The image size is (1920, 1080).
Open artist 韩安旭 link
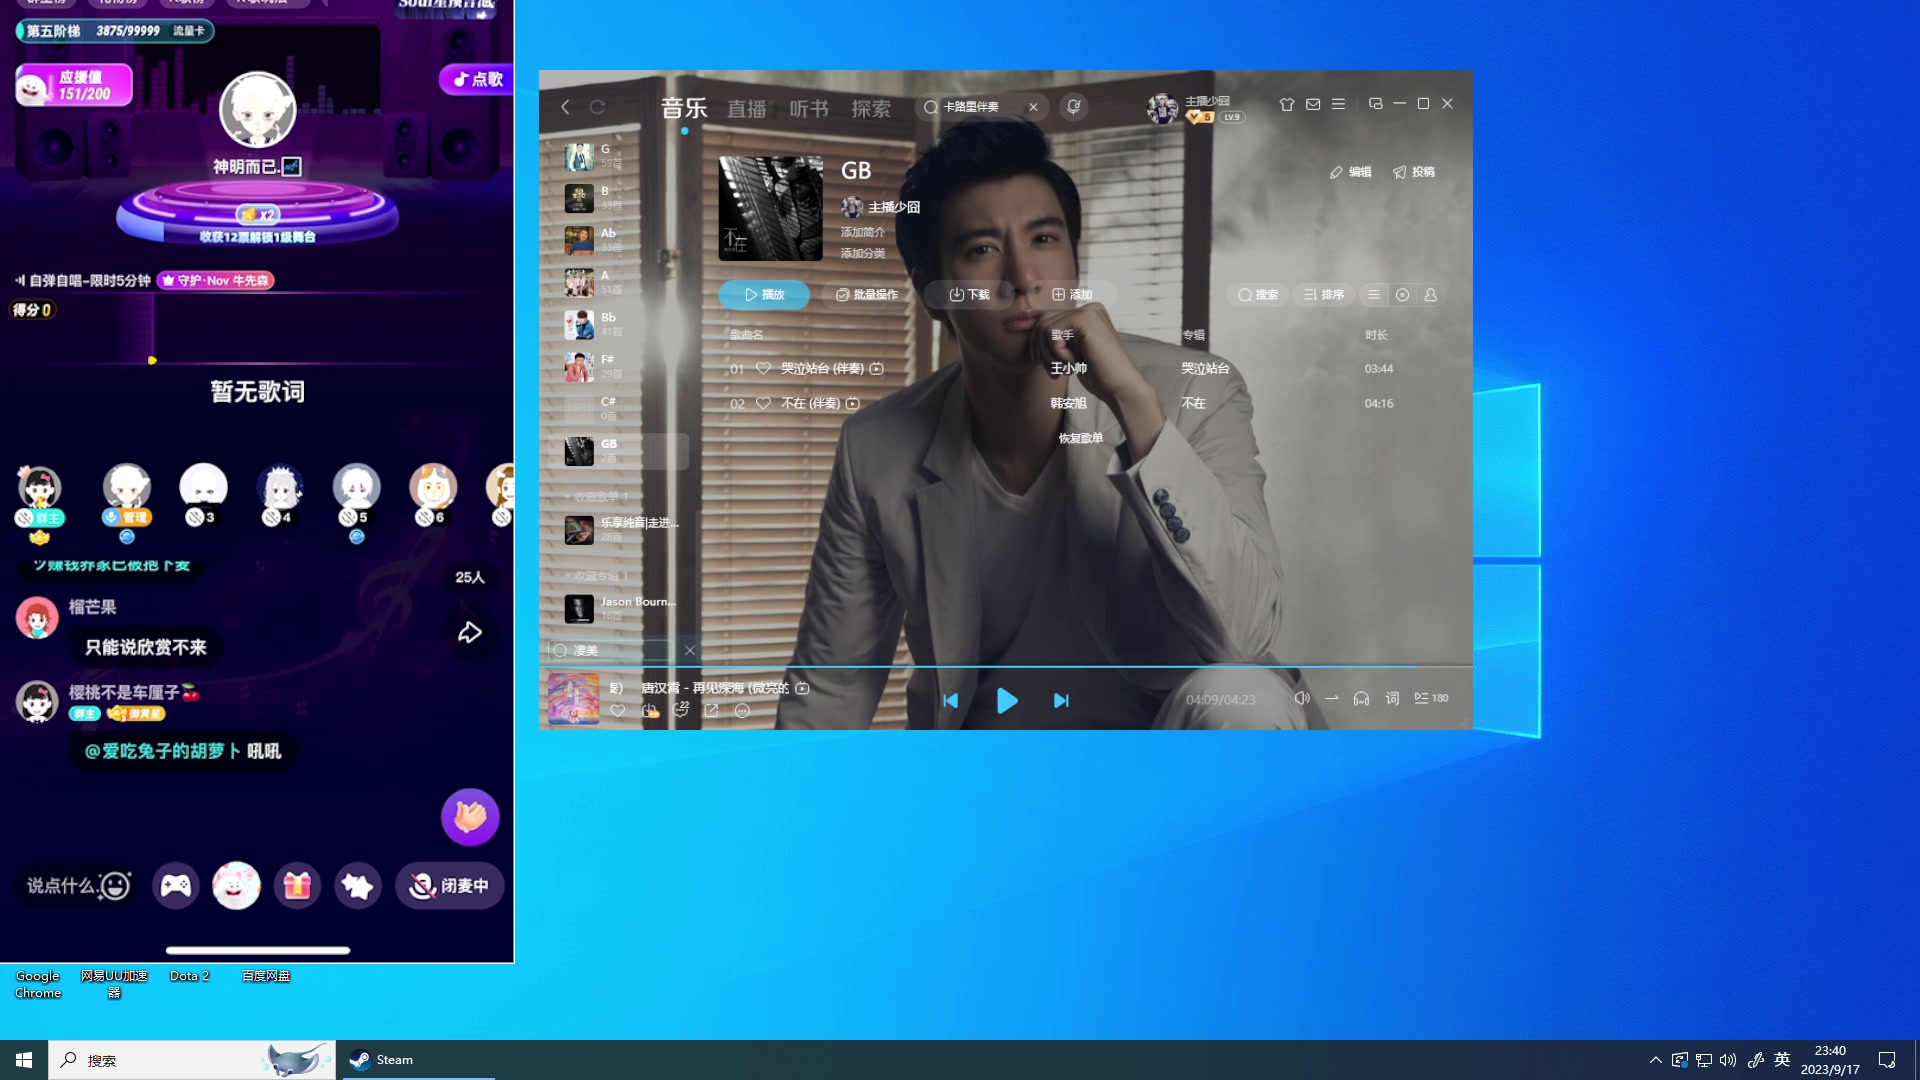[x=1068, y=404]
